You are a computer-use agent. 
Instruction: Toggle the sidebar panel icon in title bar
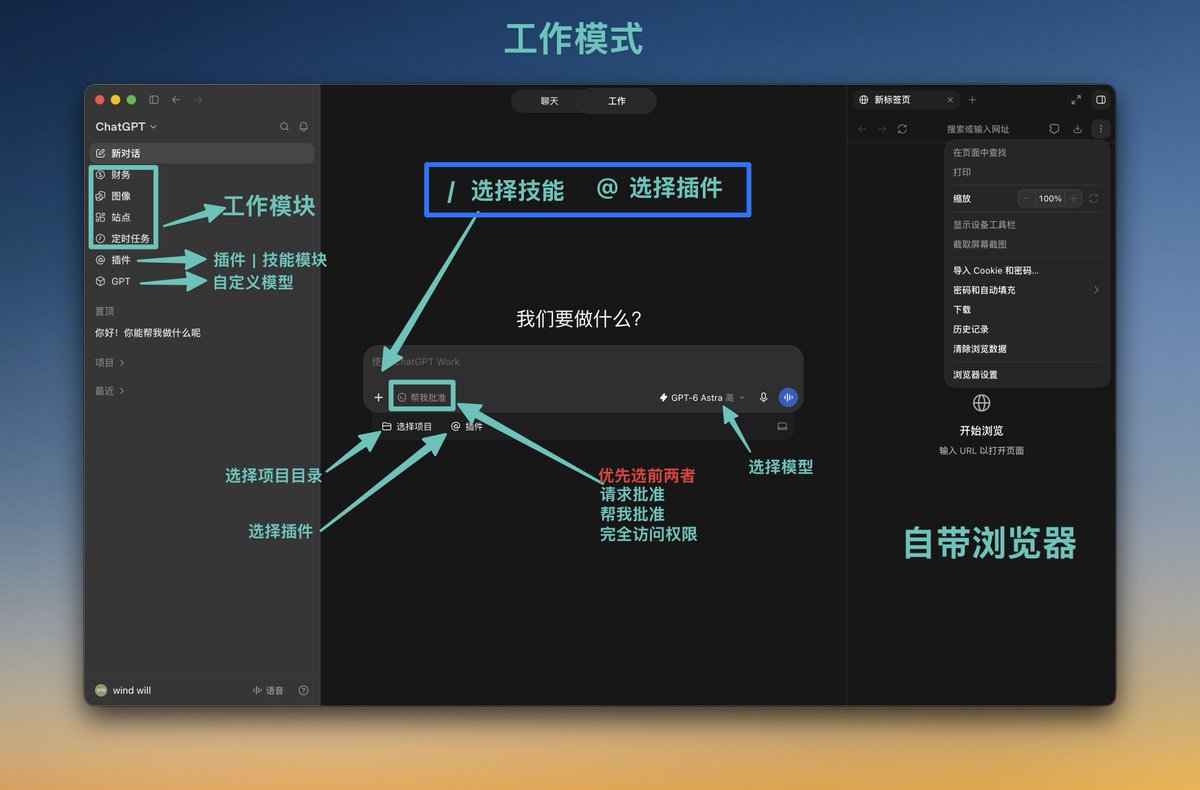pyautogui.click(x=154, y=100)
